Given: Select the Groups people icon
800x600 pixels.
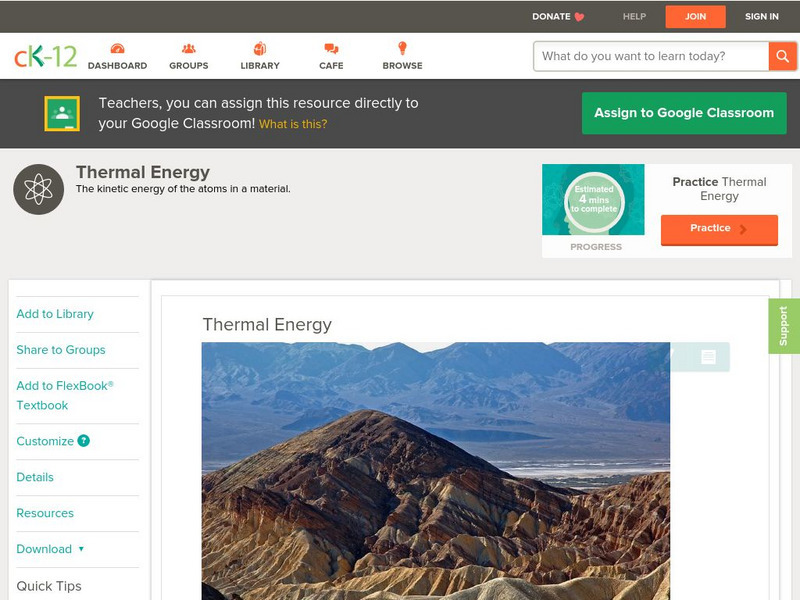Looking at the screenshot, I should click(x=188, y=47).
